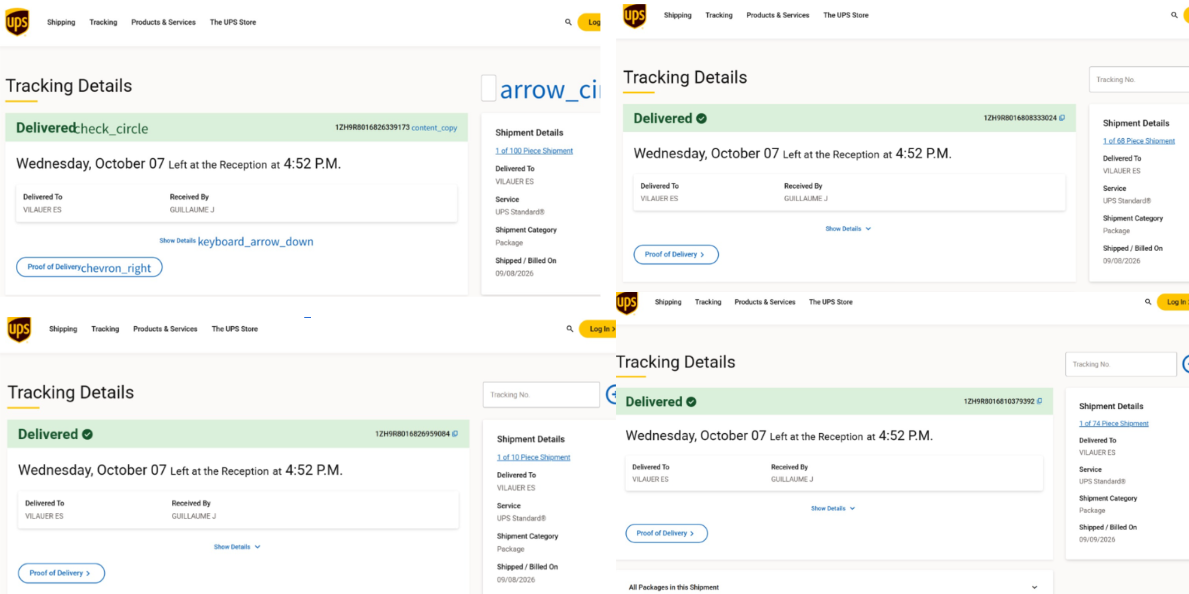1189x594 pixels.
Task: Open Proof of Delivery for tracking number 1ZH9R8016826959084
Action: tap(61, 573)
